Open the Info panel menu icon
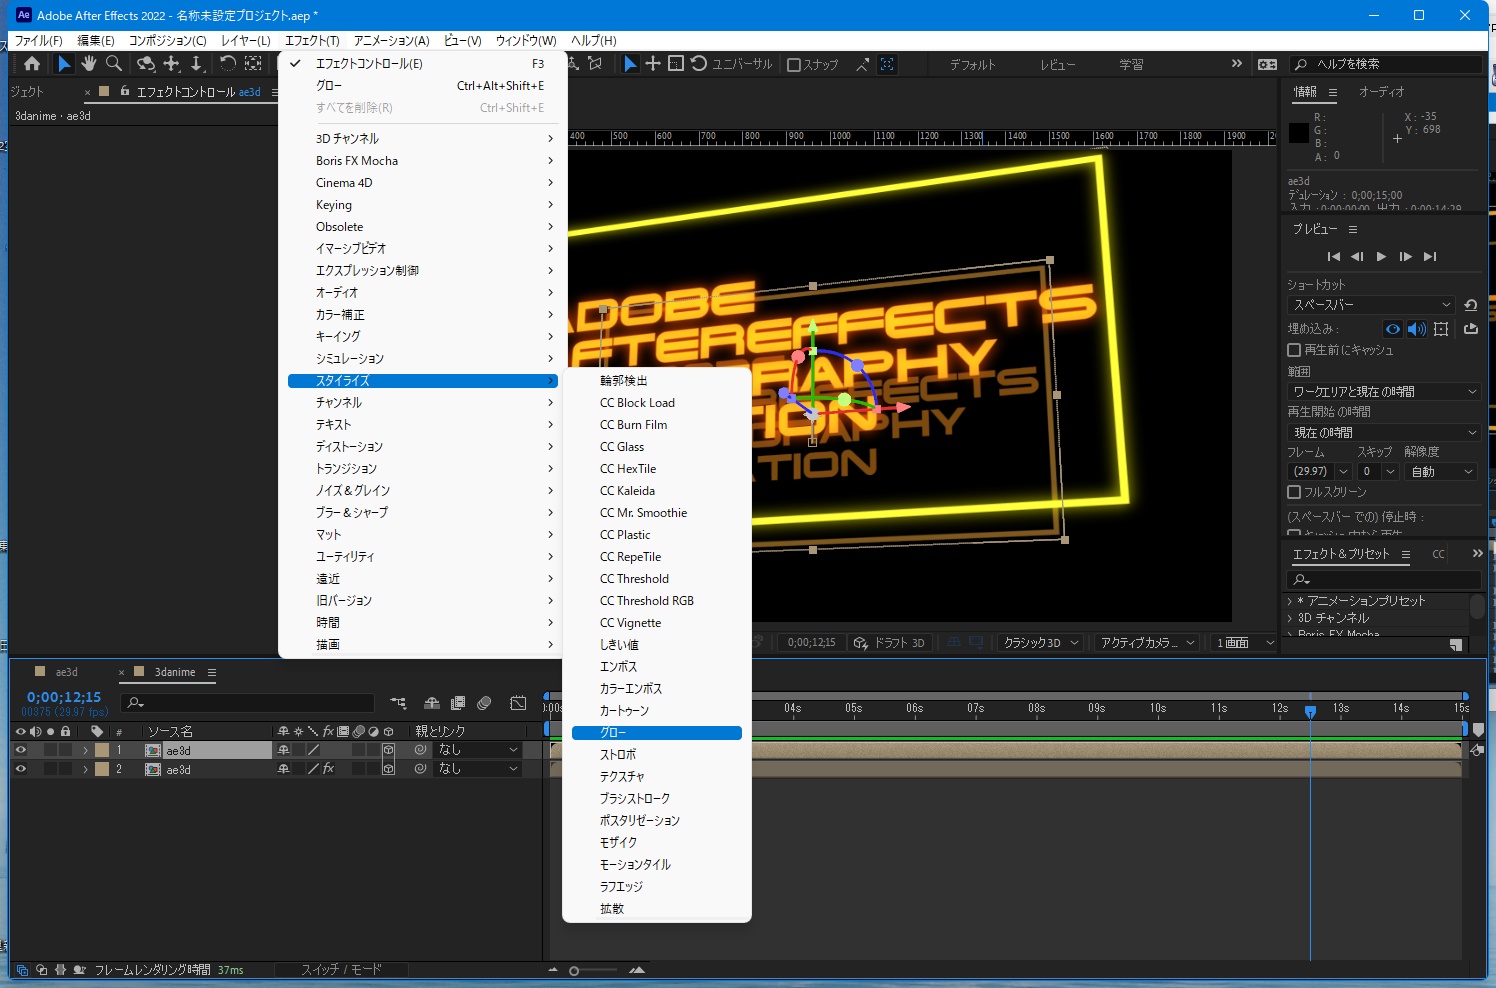The image size is (1496, 988). [1333, 92]
